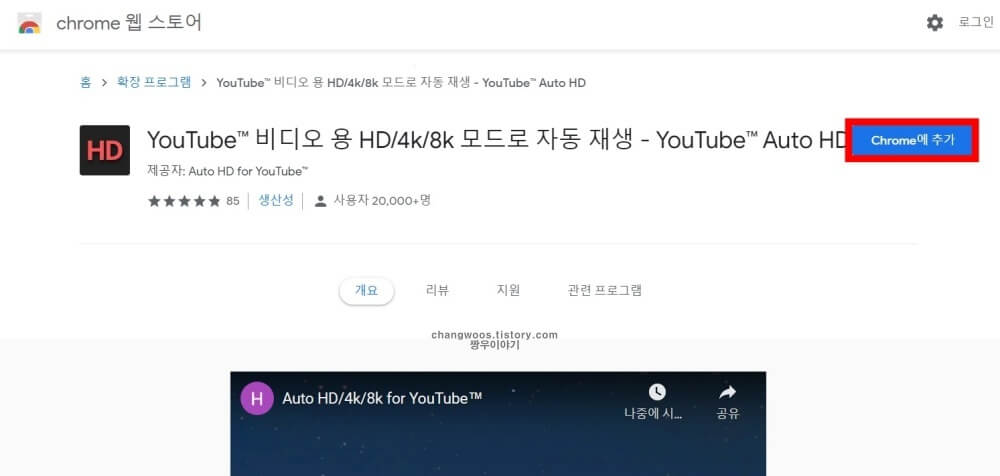The width and height of the screenshot is (1000, 476).
Task: Click the breadcrumb current page title text
Action: pyautogui.click(x=401, y=83)
